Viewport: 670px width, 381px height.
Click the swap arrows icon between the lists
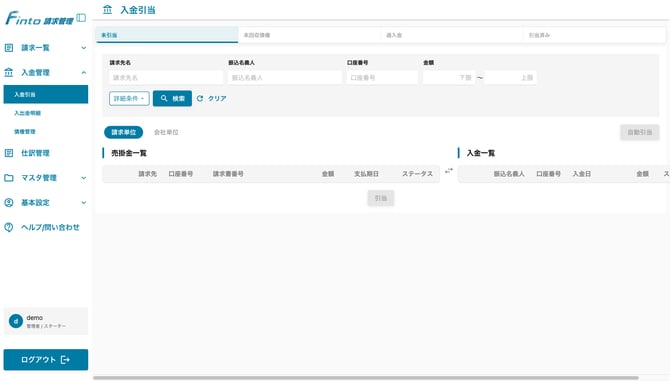[449, 171]
